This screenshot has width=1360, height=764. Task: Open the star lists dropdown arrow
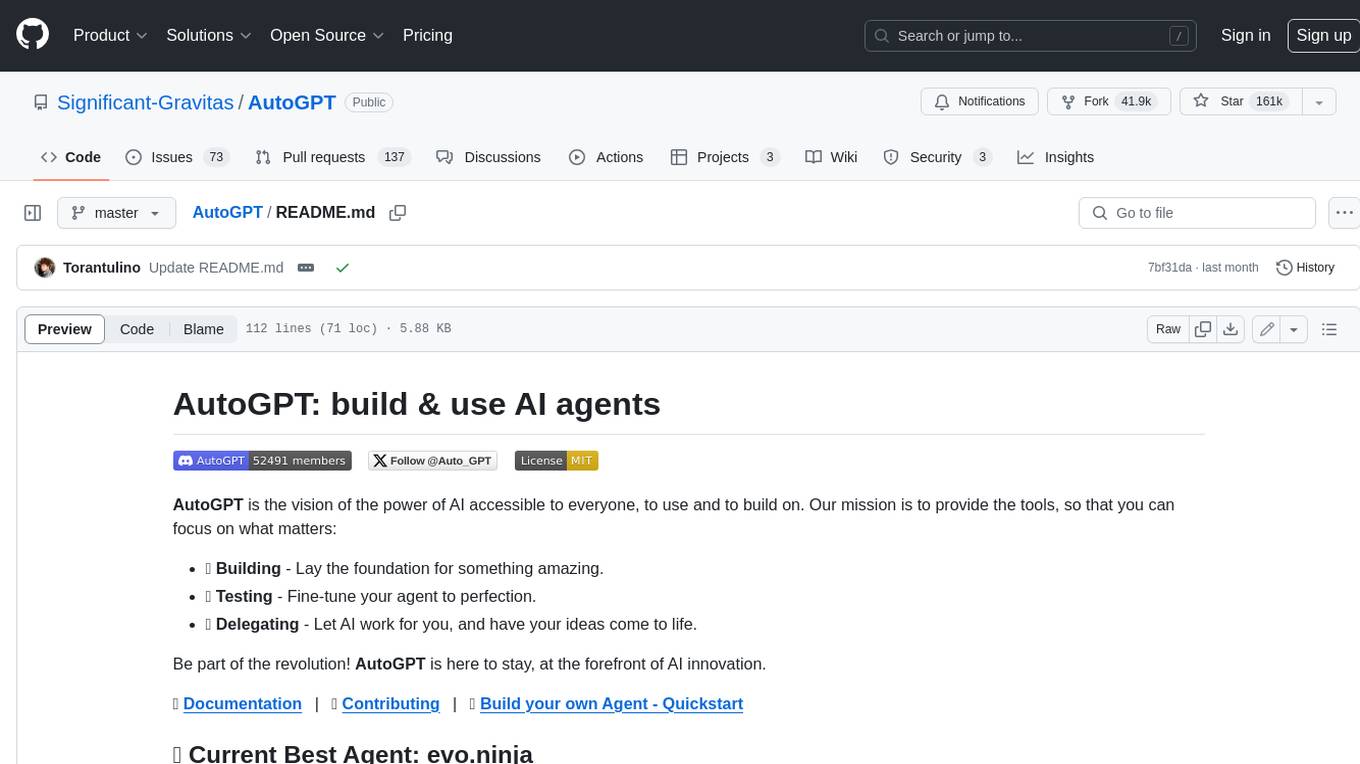pos(1319,102)
